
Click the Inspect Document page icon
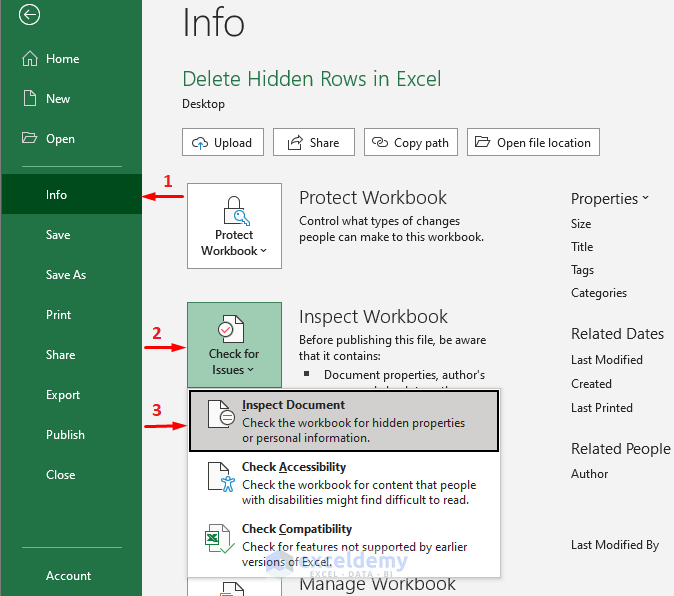[x=221, y=414]
